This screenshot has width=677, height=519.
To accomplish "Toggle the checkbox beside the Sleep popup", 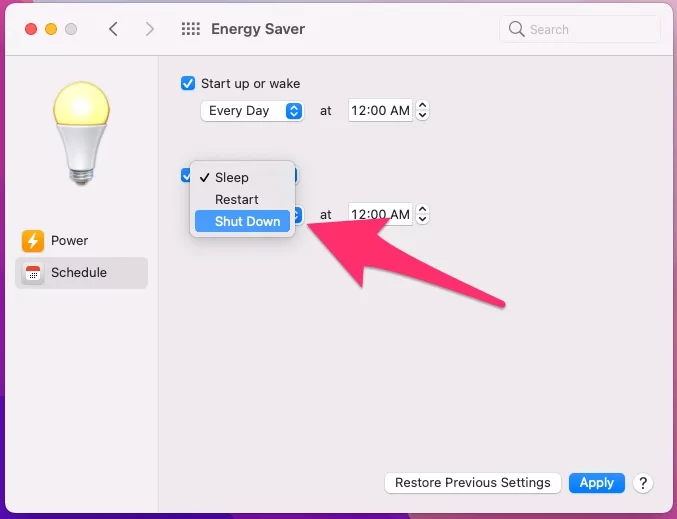I will 185,175.
